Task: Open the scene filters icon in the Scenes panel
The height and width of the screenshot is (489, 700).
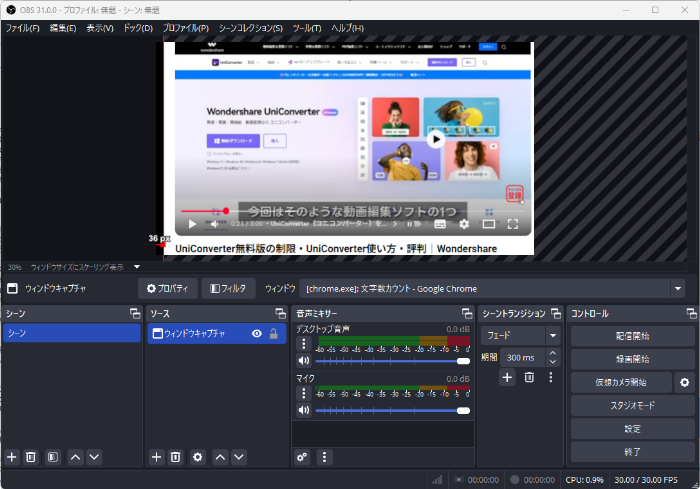Action: [x=53, y=457]
